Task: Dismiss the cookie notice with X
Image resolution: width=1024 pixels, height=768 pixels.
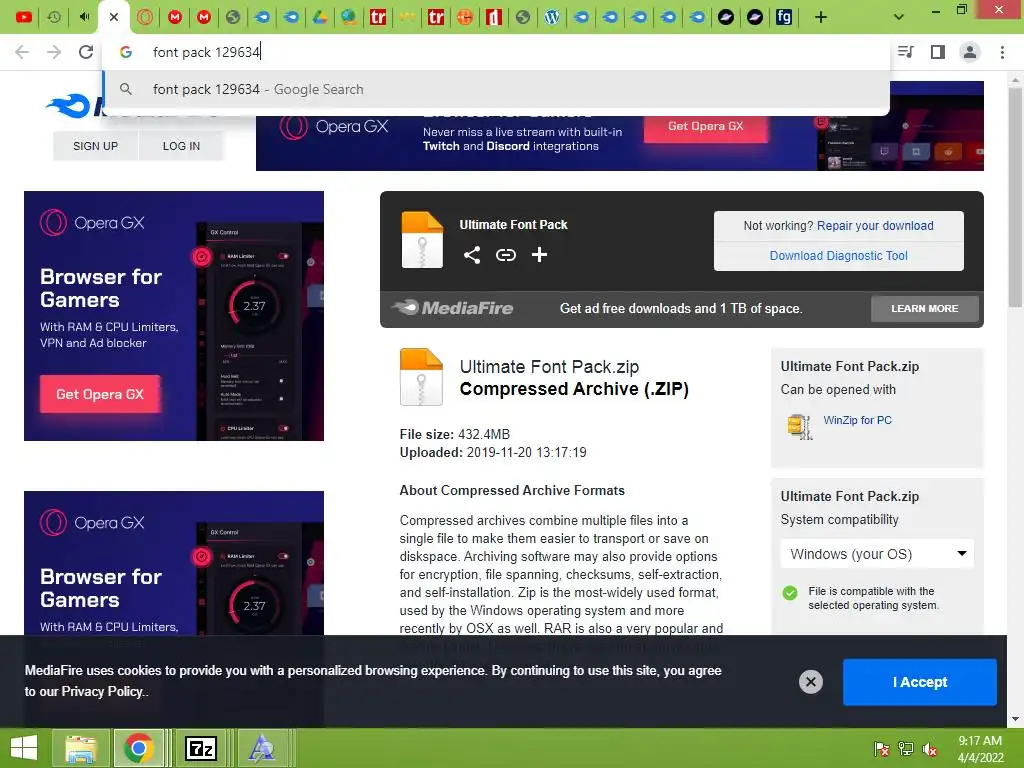Action: point(810,682)
